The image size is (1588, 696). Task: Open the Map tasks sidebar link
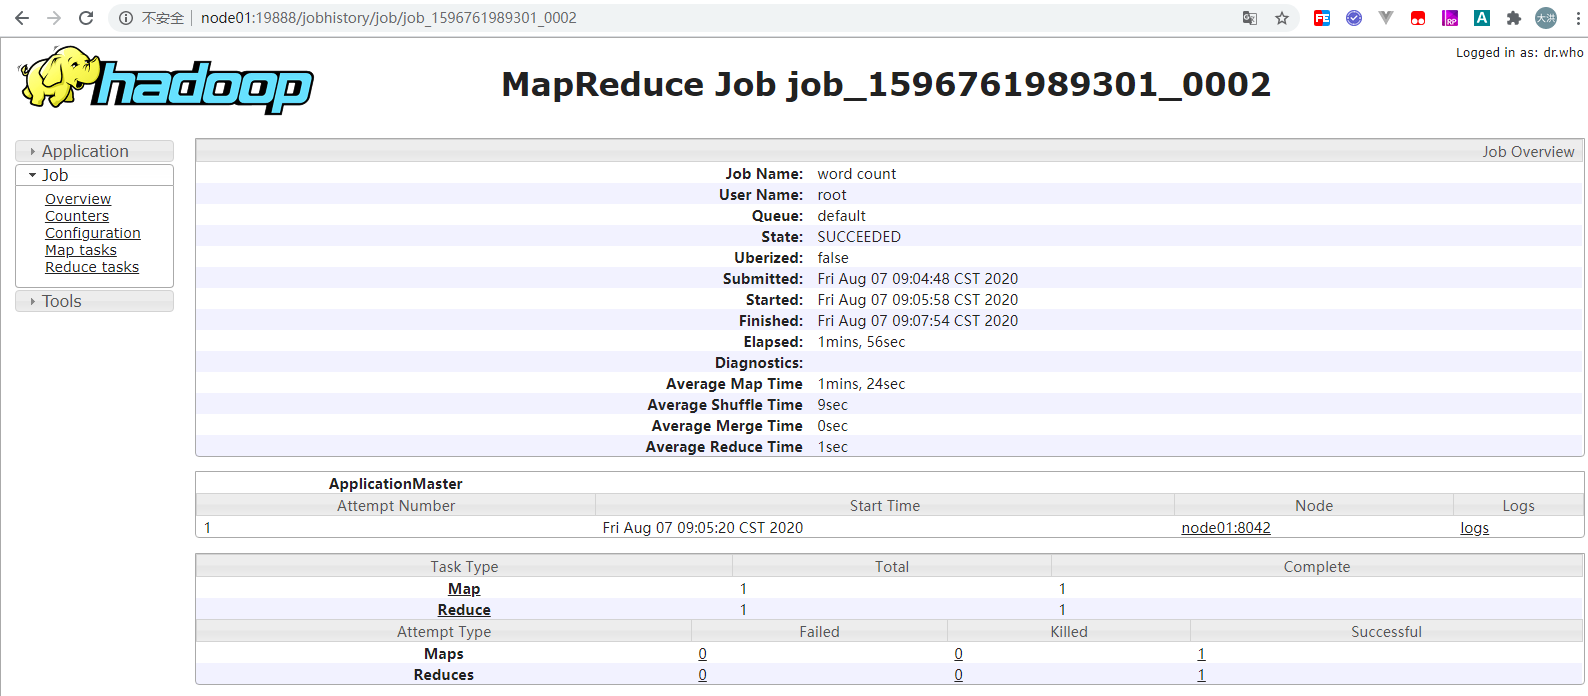click(x=81, y=250)
